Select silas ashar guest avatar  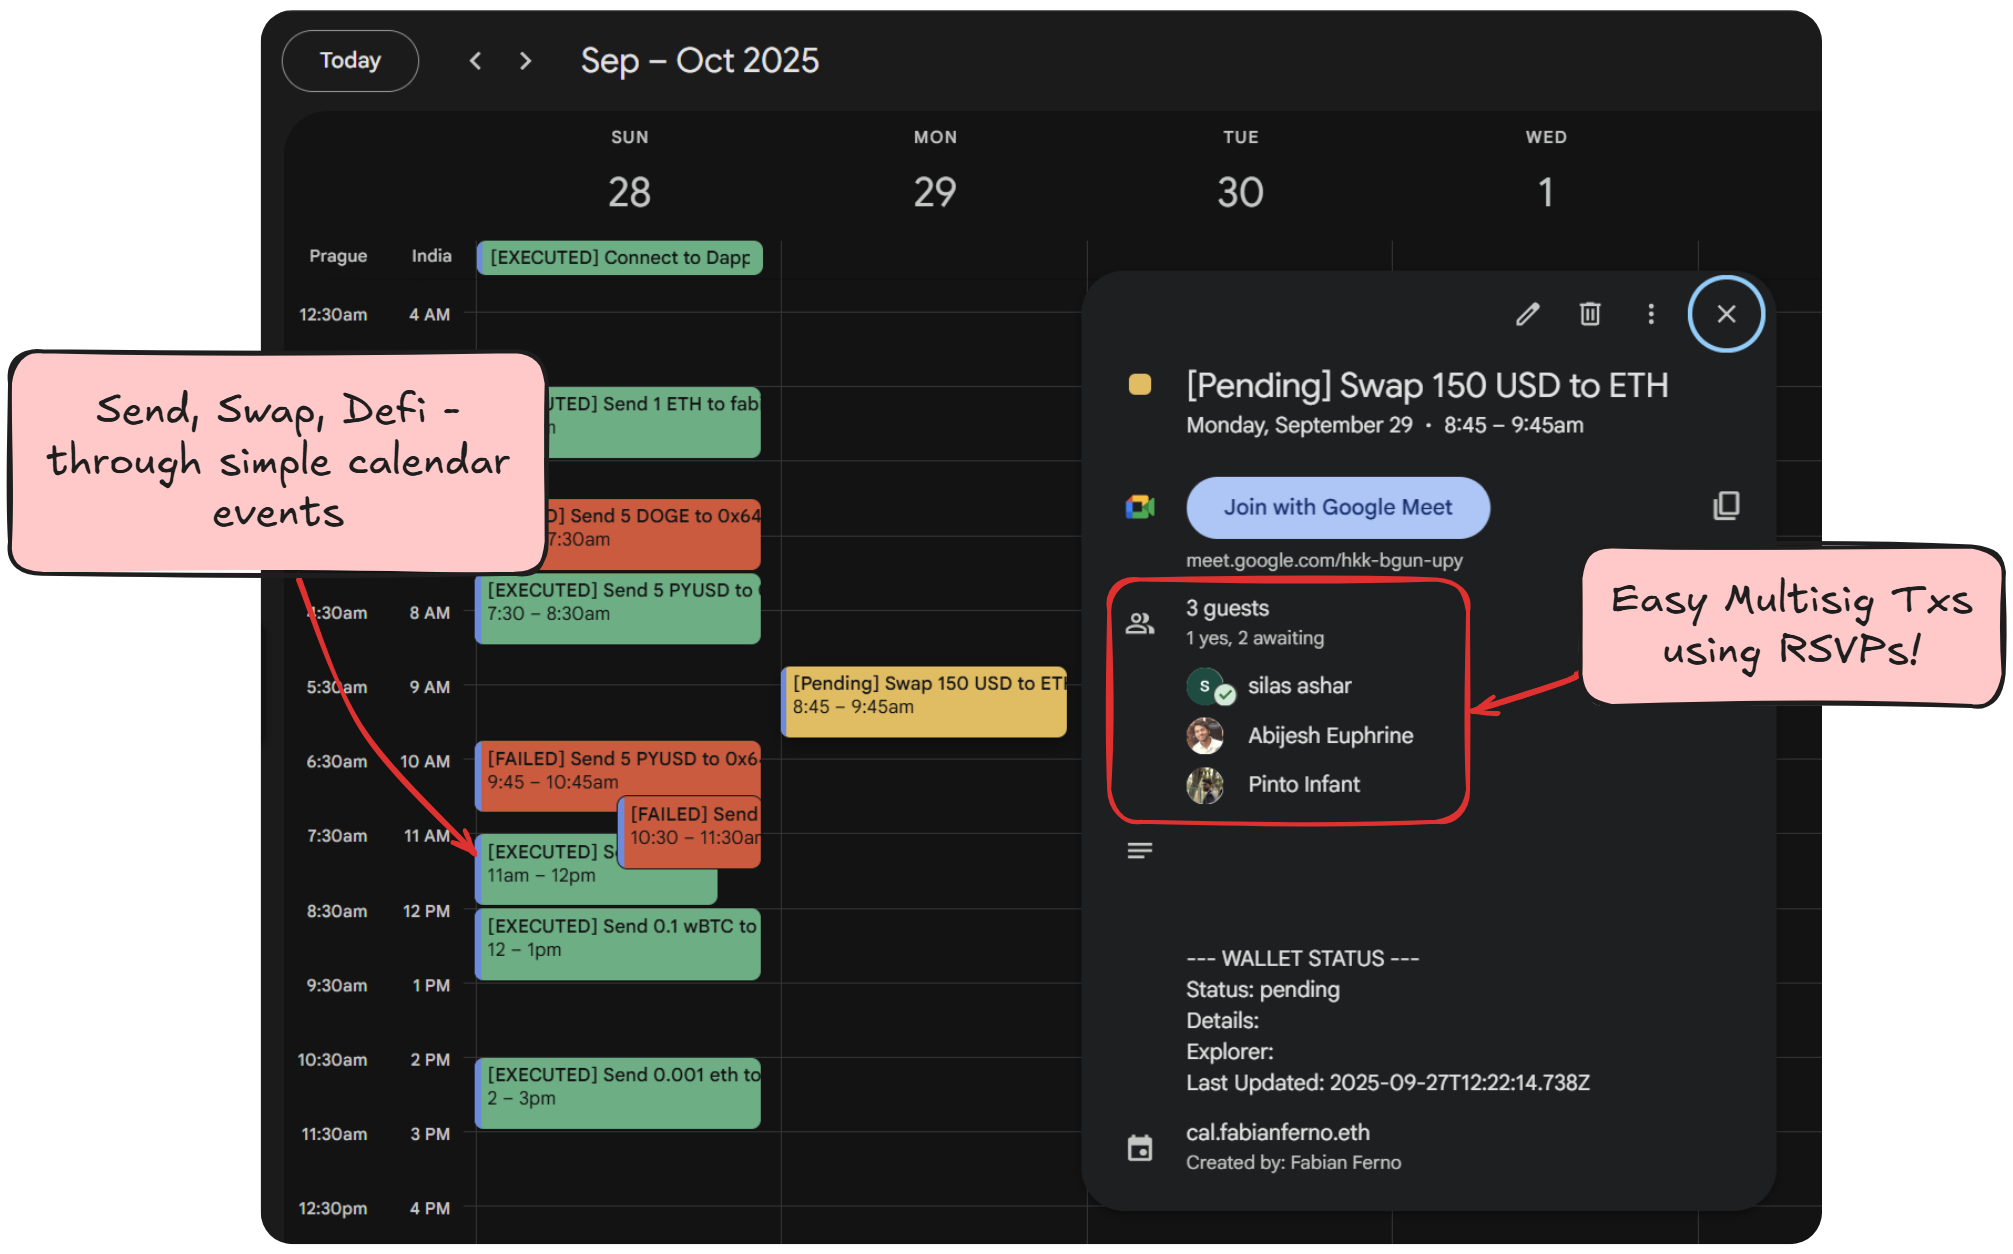pyautogui.click(x=1206, y=686)
